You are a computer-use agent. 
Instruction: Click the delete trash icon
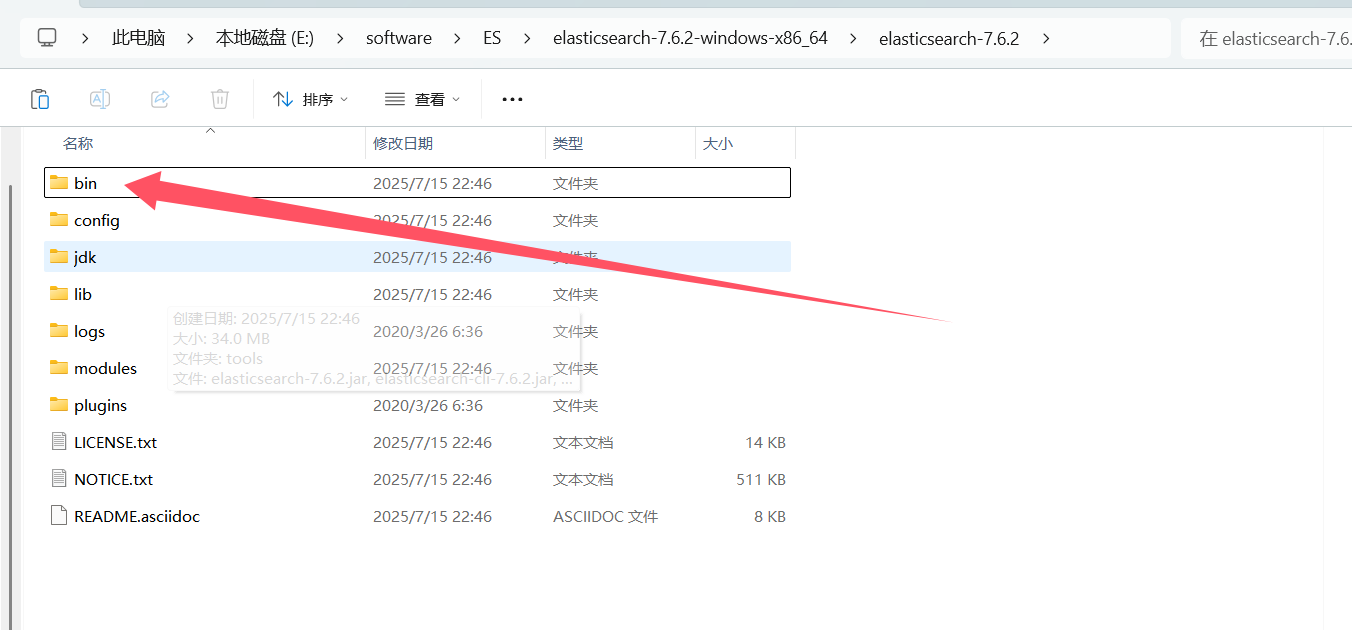tap(220, 99)
